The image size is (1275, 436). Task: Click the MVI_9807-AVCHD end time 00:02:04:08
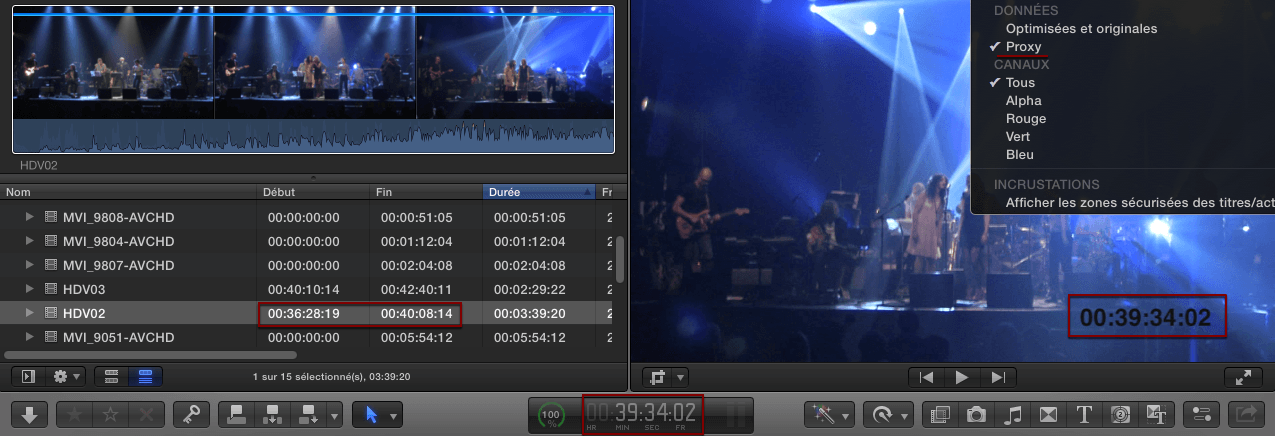[x=417, y=265]
